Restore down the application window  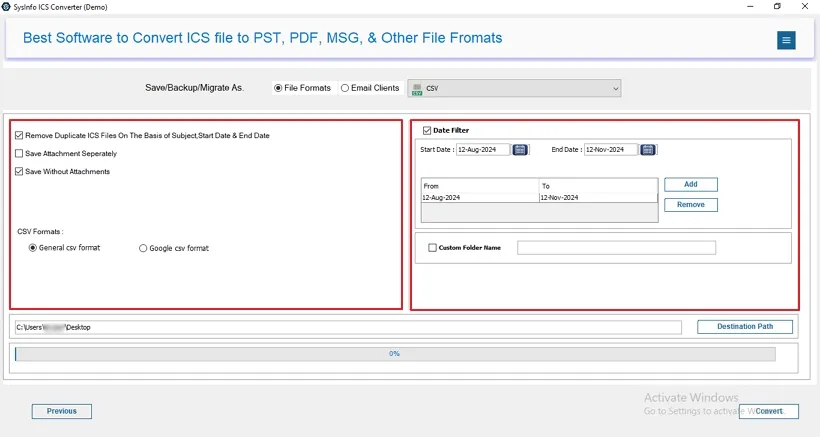coord(777,7)
